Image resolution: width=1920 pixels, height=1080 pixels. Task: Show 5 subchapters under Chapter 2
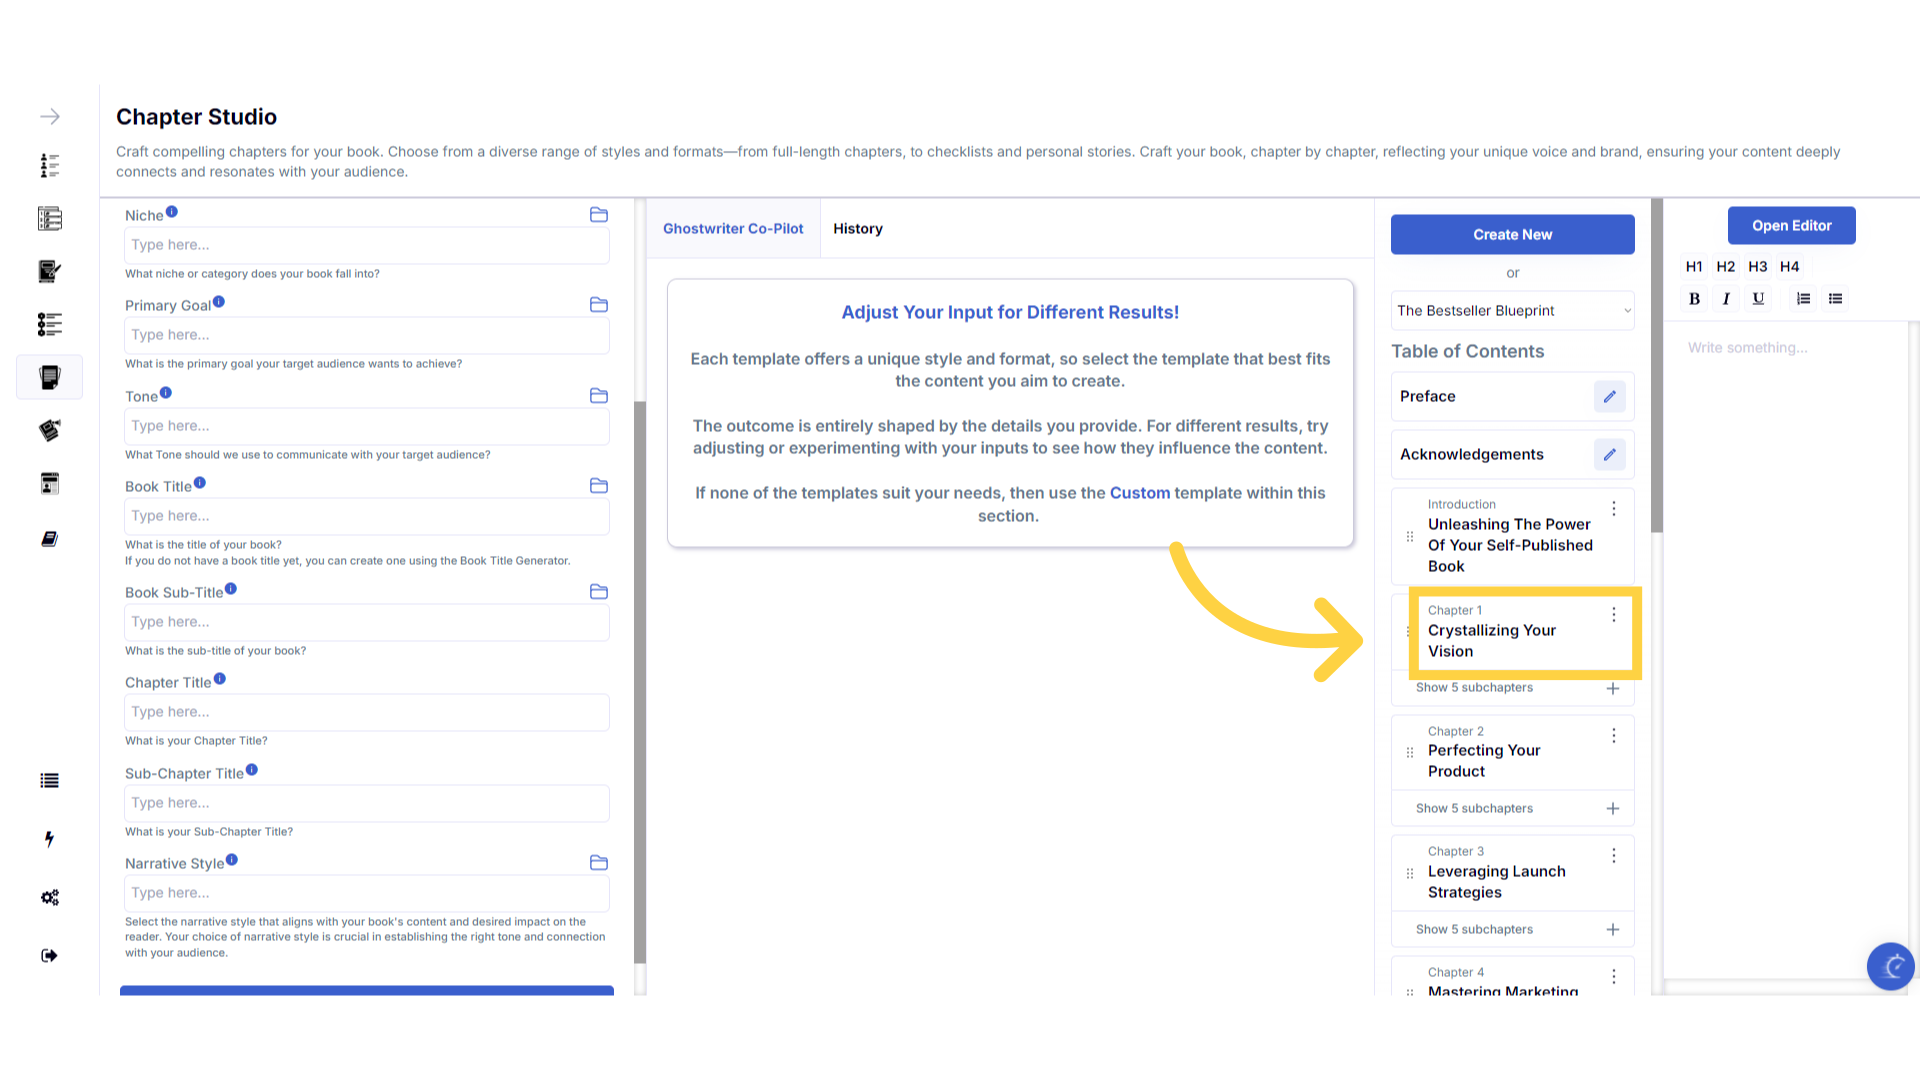[x=1474, y=809]
